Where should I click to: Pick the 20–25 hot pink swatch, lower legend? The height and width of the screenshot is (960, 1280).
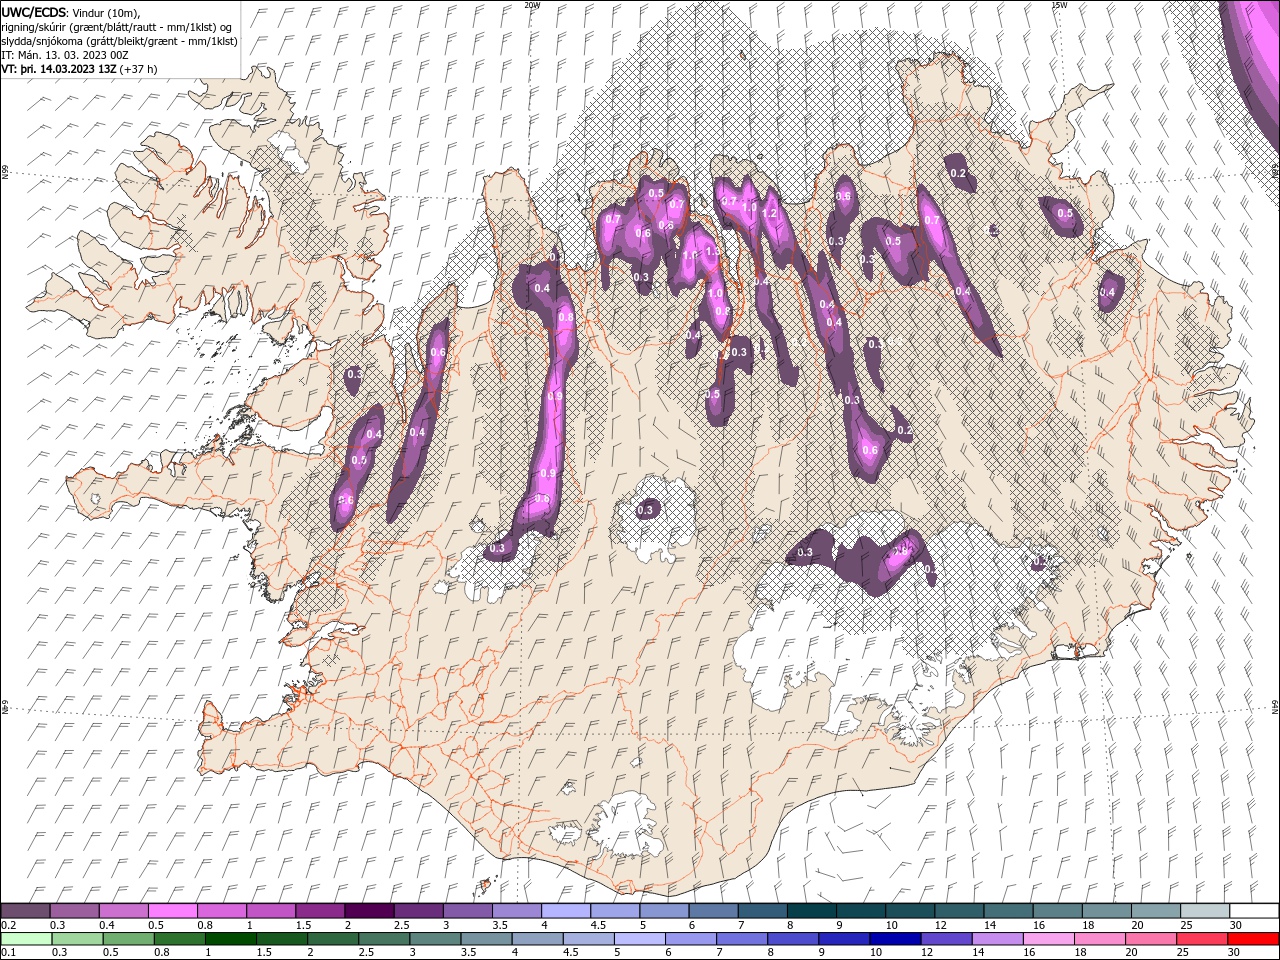1151,939
